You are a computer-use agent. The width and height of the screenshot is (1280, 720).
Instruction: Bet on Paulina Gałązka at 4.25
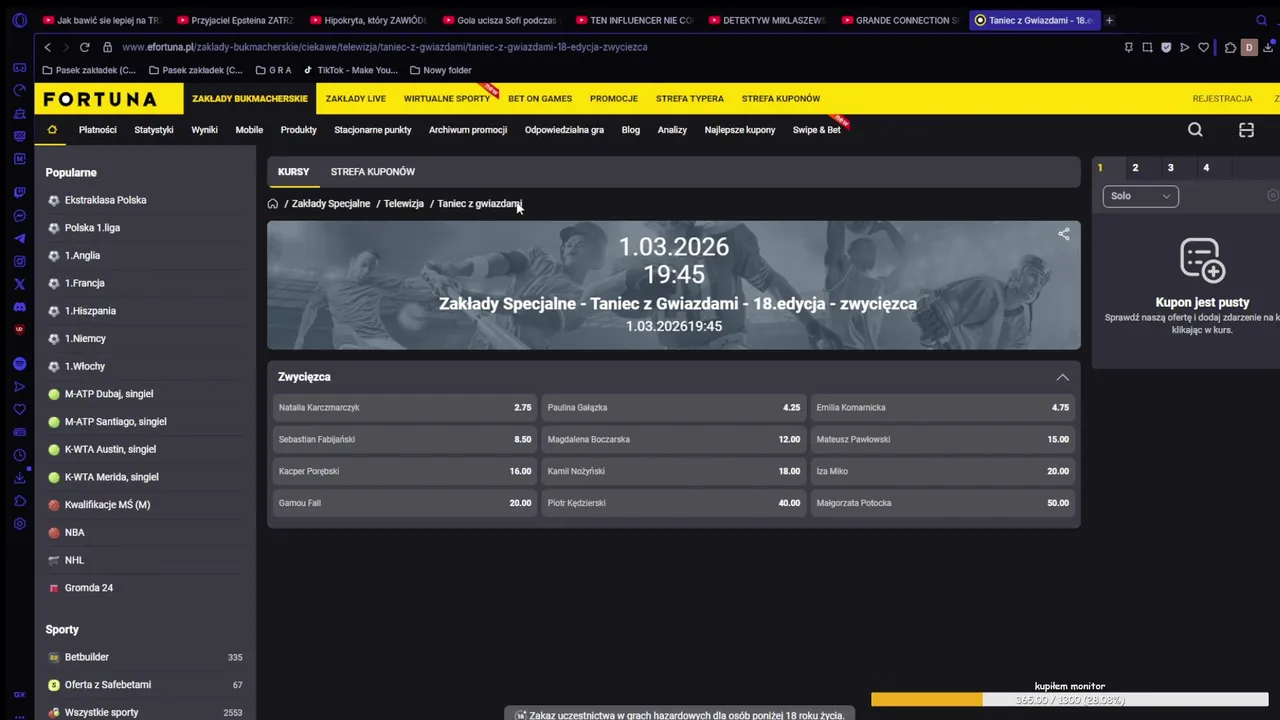674,408
